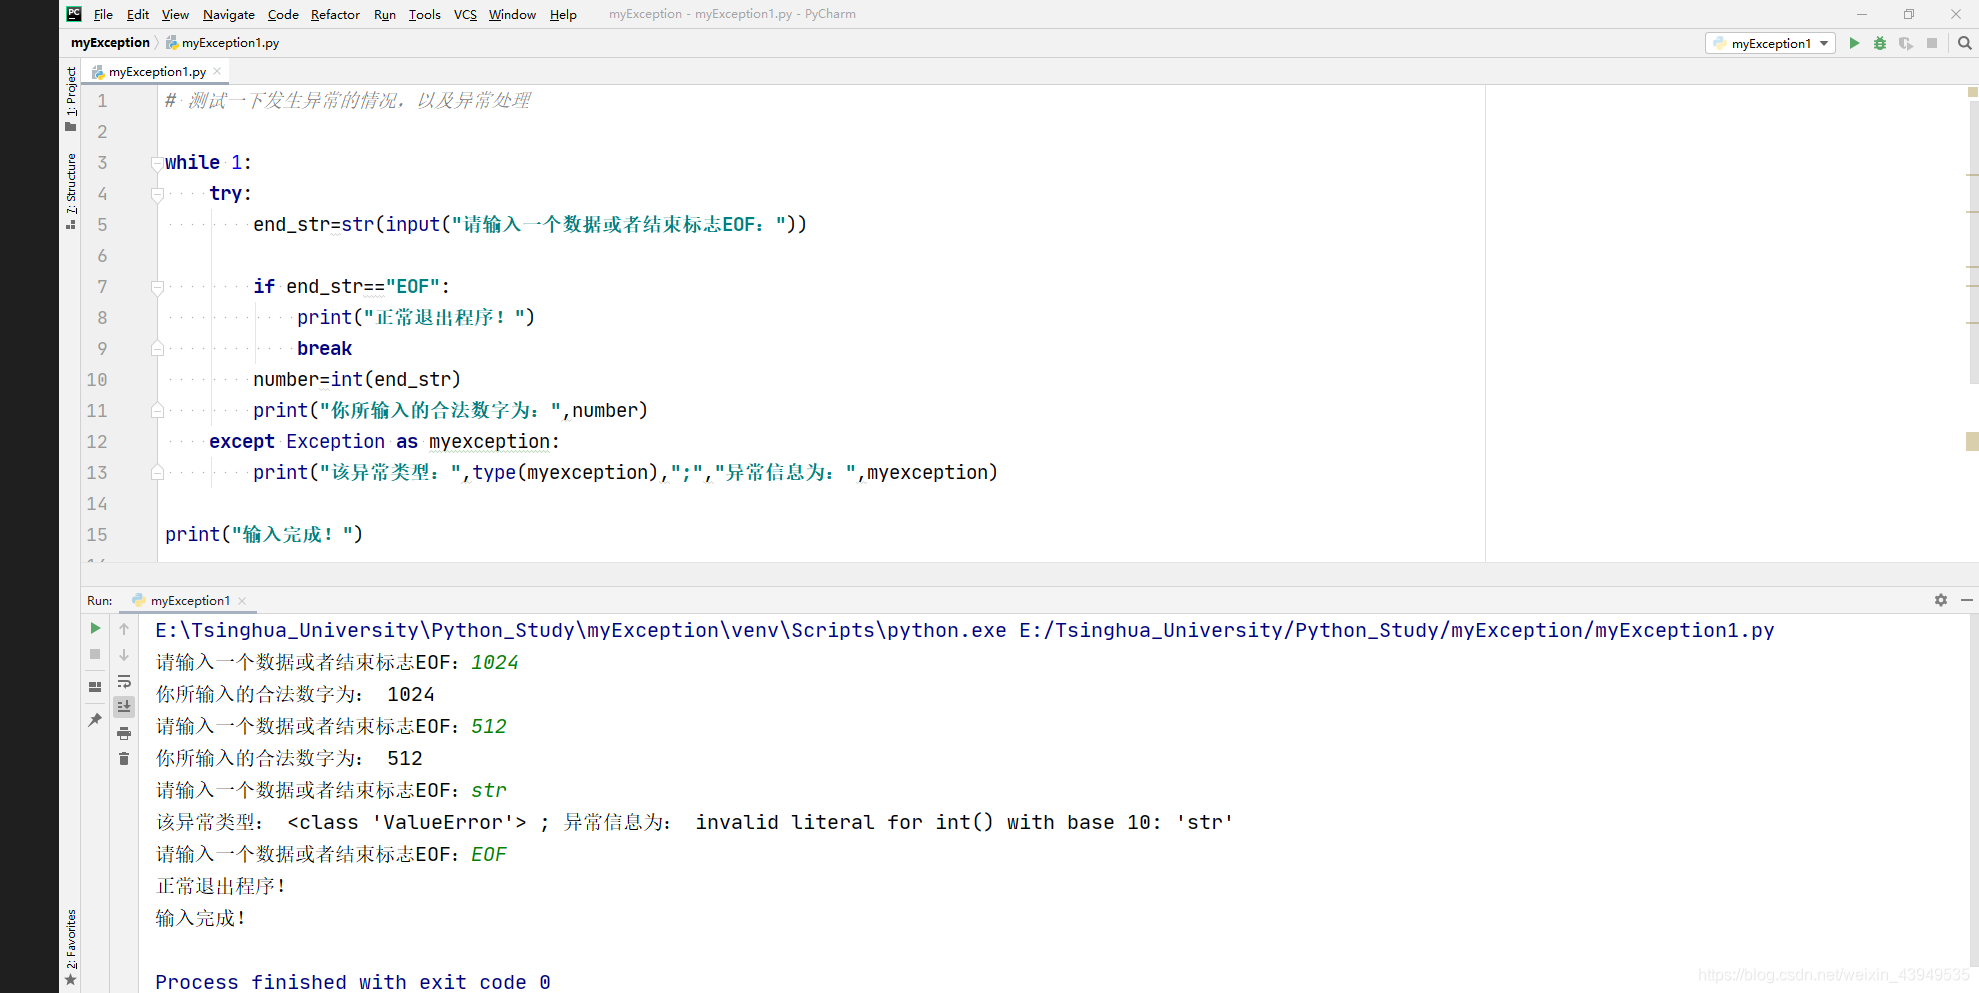This screenshot has width=1979, height=993.
Task: Click the PyCharm logo icon
Action: (x=74, y=14)
